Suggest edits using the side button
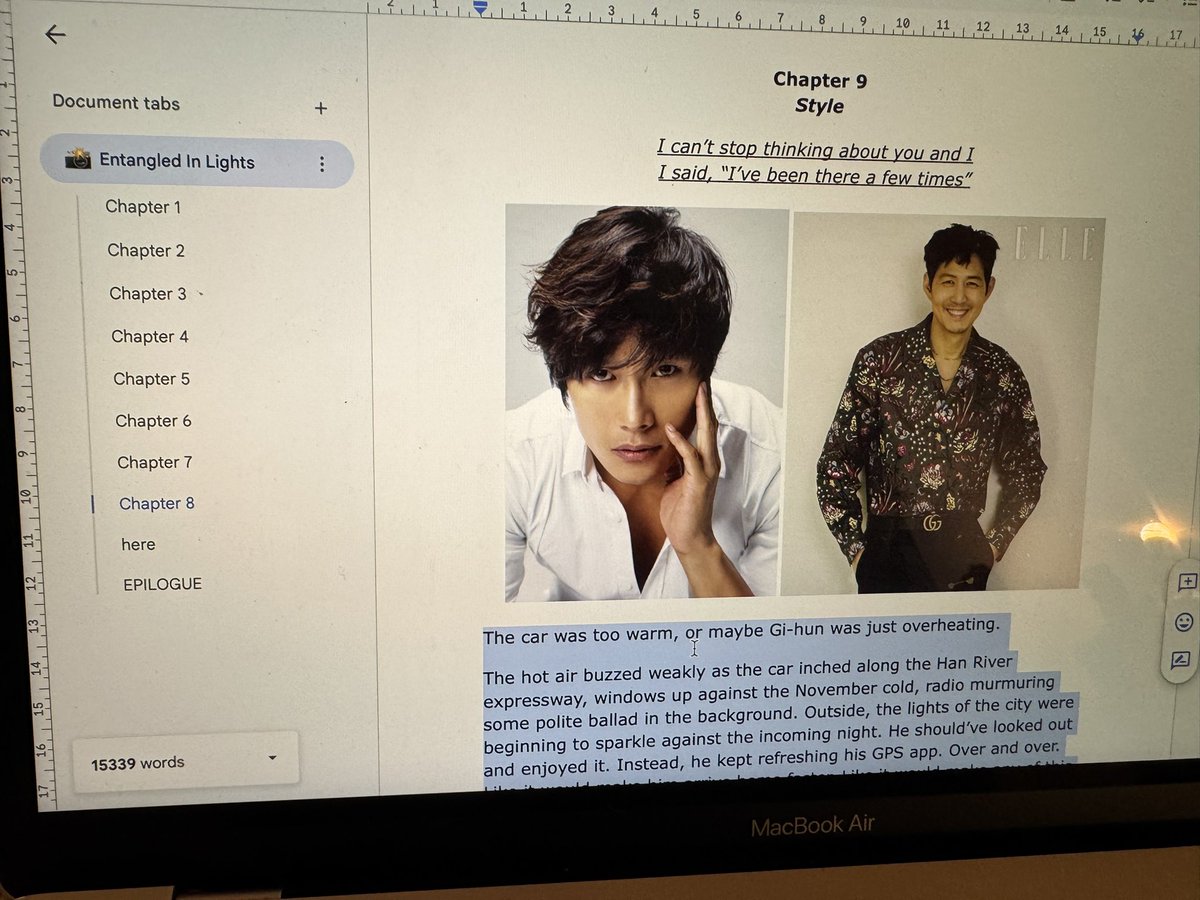Screen dimensions: 1200x900 1181,660
